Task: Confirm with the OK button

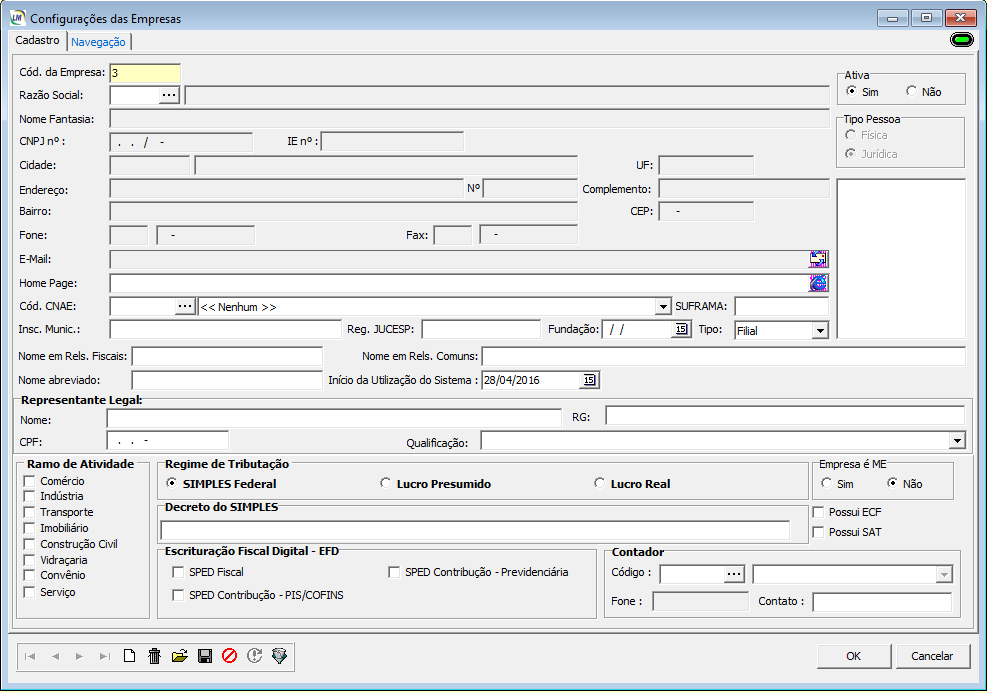Action: click(x=854, y=656)
